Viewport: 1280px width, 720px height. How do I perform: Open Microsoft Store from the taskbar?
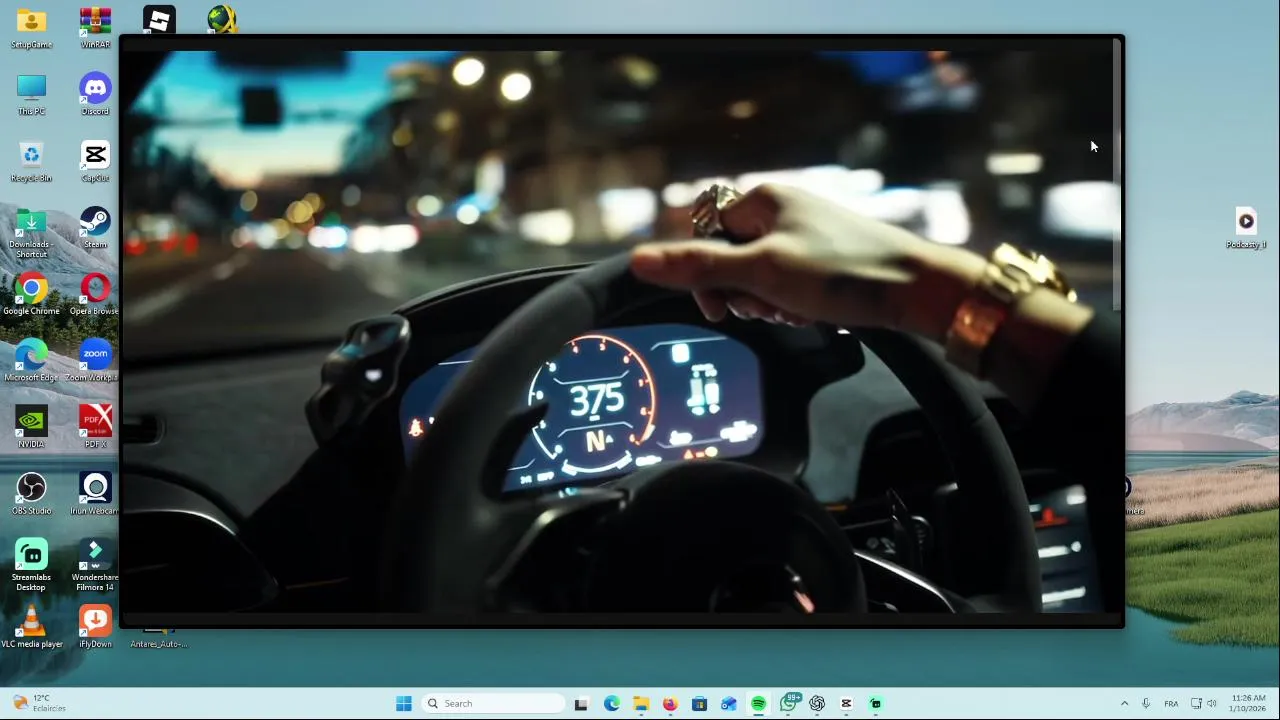(x=699, y=704)
